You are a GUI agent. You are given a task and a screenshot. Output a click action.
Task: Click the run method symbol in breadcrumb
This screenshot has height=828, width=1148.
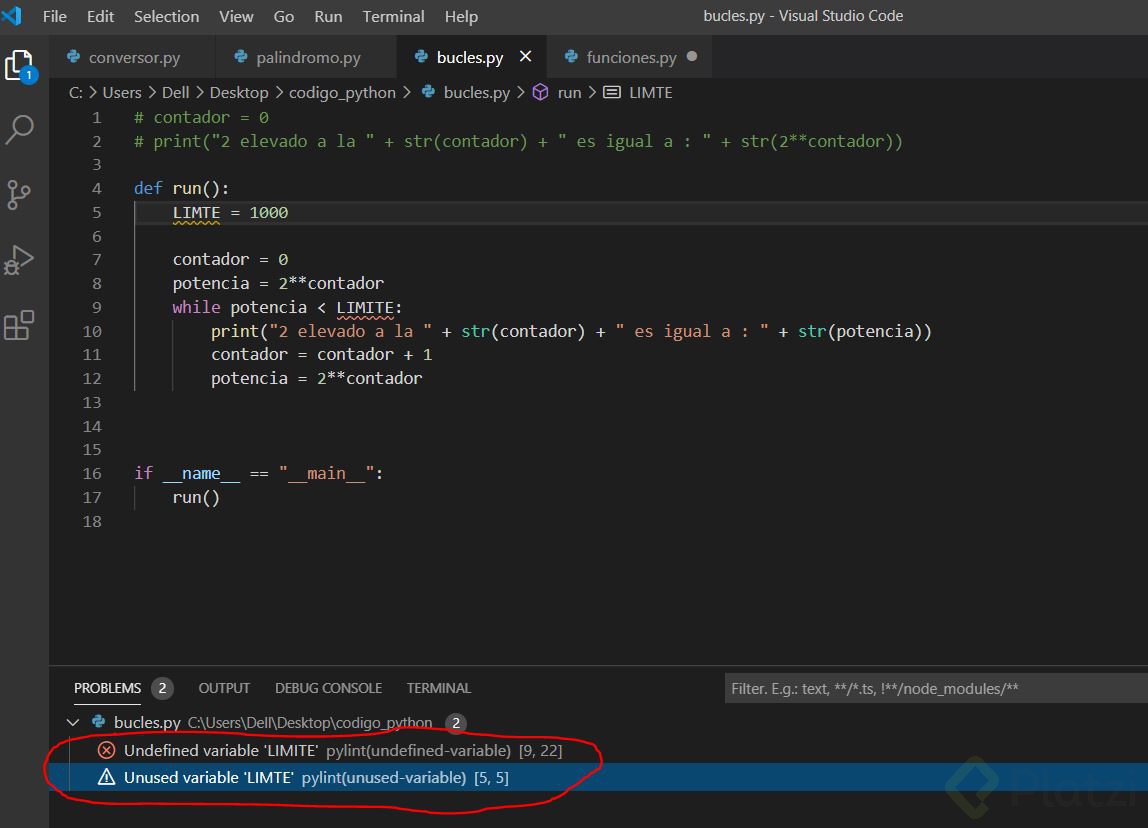540,92
